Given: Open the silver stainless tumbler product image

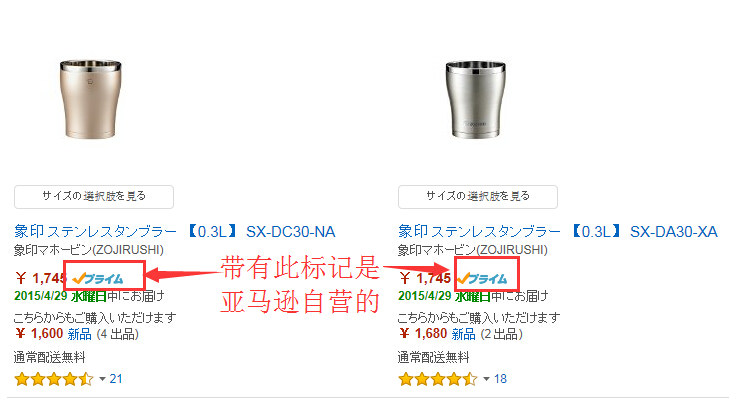Looking at the screenshot, I should click(475, 99).
